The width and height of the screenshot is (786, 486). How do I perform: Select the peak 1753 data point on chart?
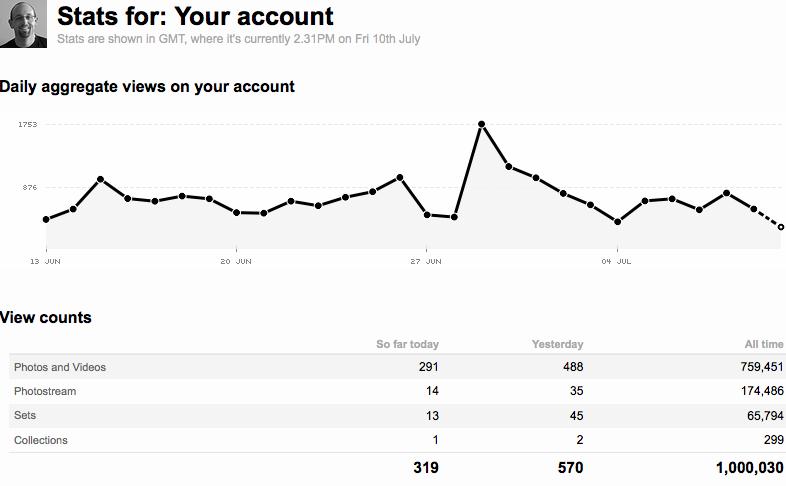point(481,124)
